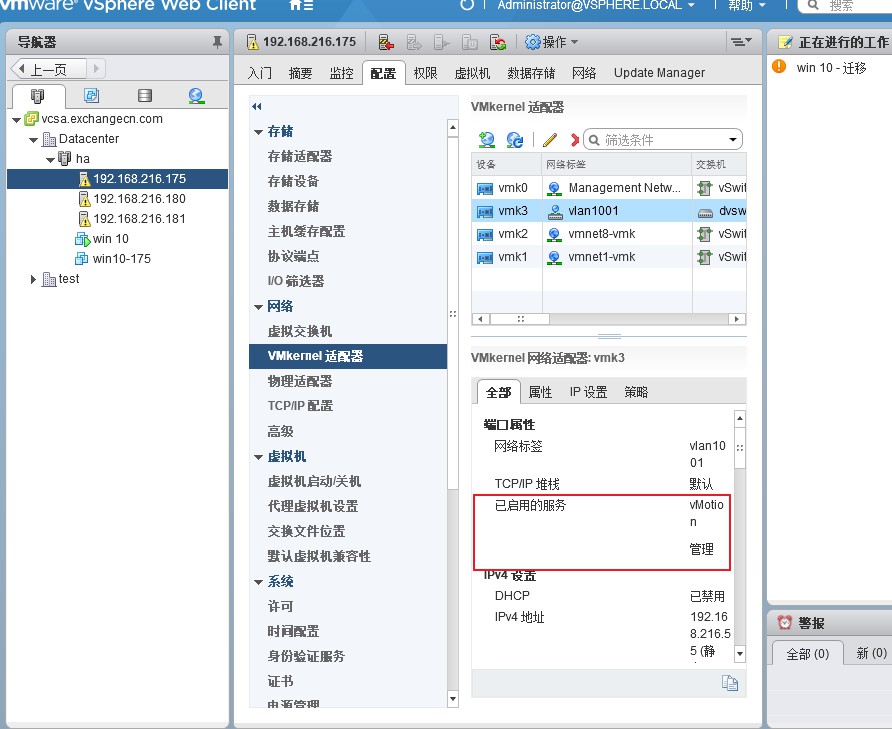
Task: Open the home menu icon in top bar
Action: [301, 5]
